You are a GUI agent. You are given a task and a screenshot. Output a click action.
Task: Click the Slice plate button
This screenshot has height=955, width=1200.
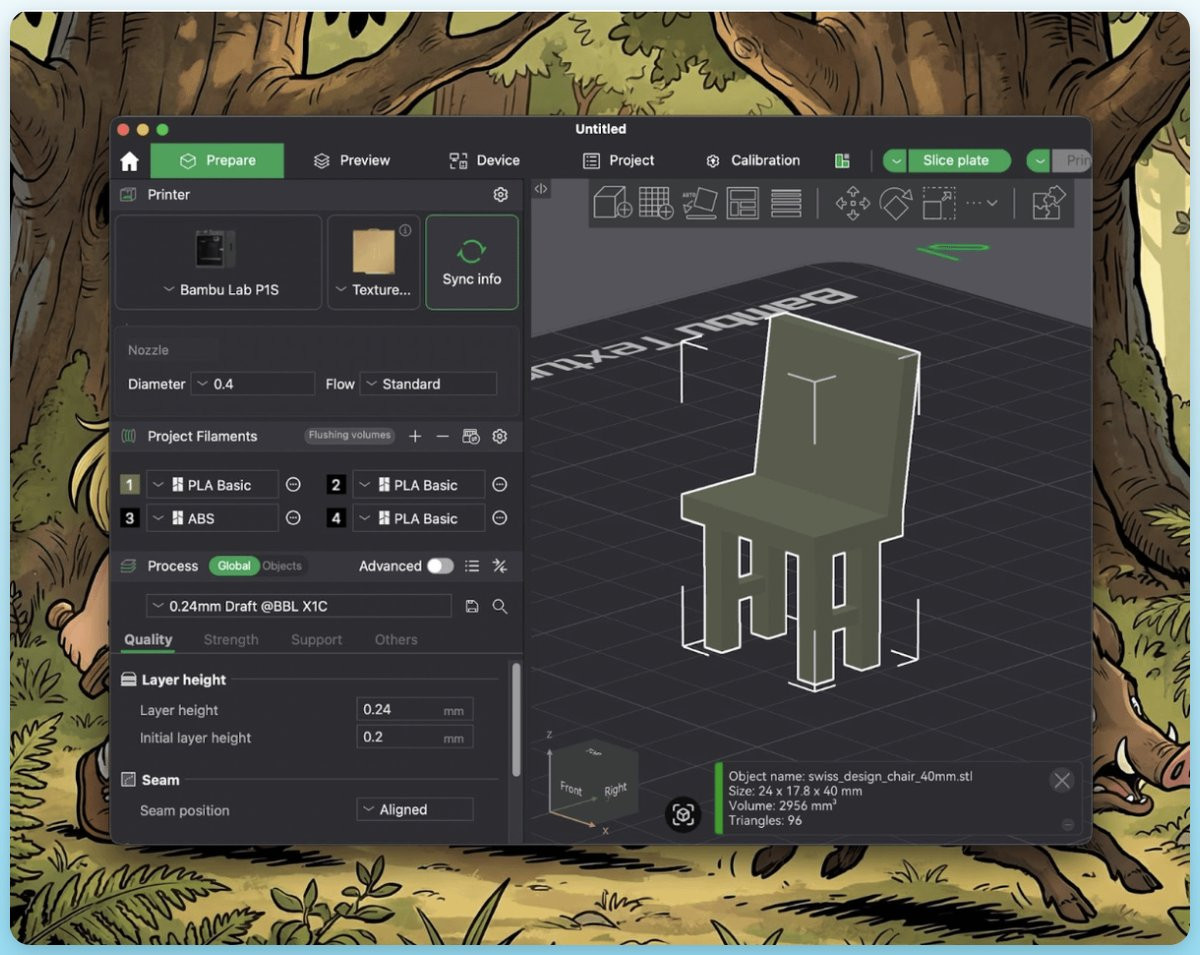(958, 161)
